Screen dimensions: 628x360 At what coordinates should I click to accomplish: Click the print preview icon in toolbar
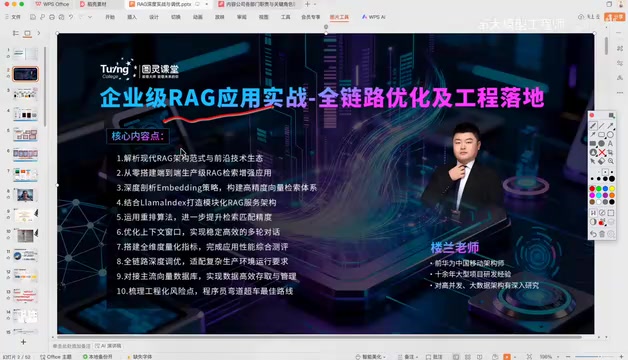point(61,17)
